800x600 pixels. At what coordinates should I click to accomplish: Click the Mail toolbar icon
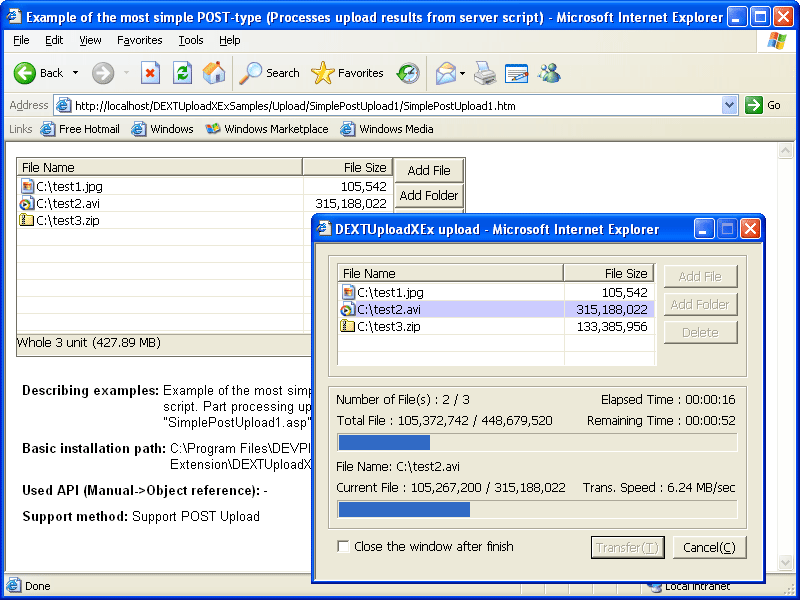(x=444, y=73)
